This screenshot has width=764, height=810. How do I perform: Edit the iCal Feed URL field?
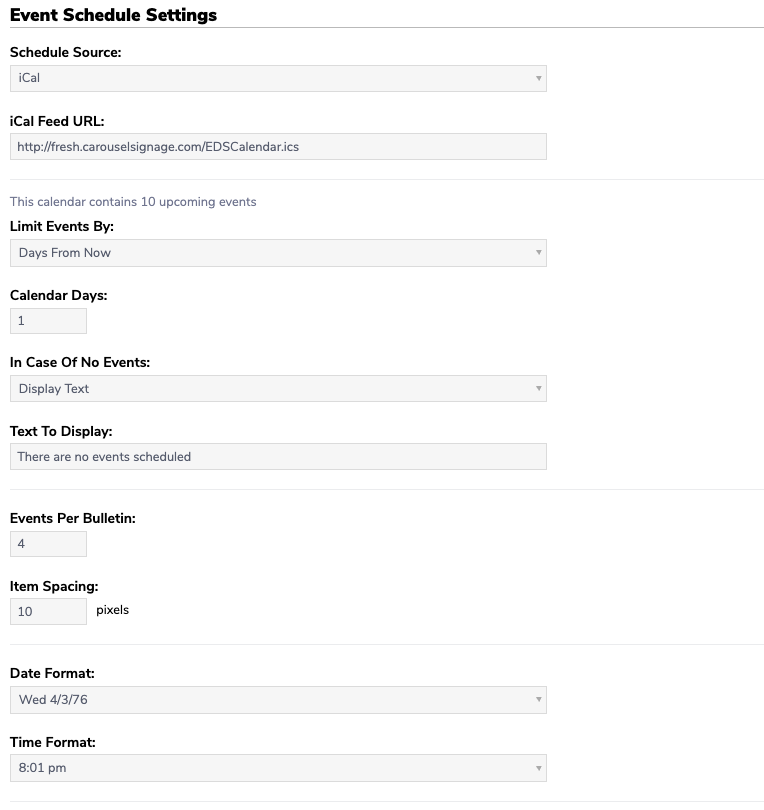pos(278,147)
